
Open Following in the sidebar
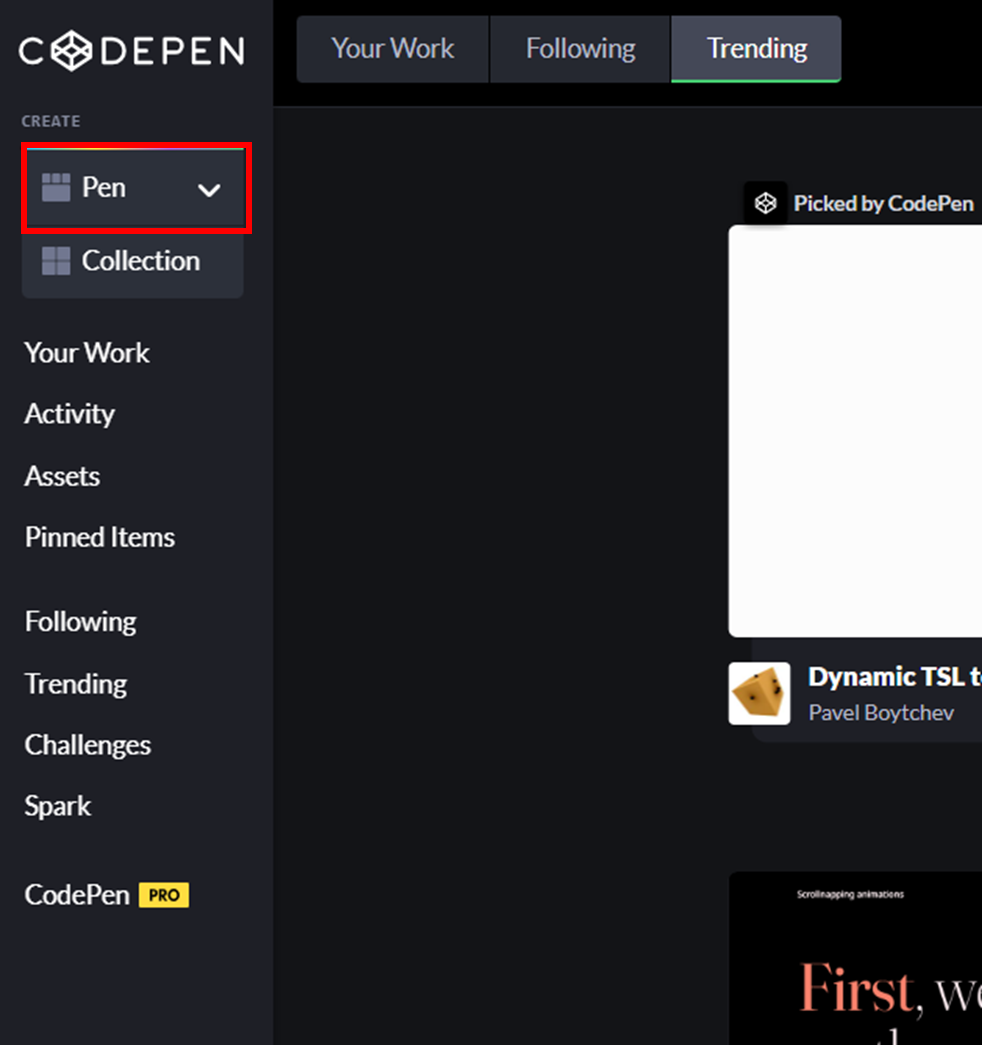(81, 622)
